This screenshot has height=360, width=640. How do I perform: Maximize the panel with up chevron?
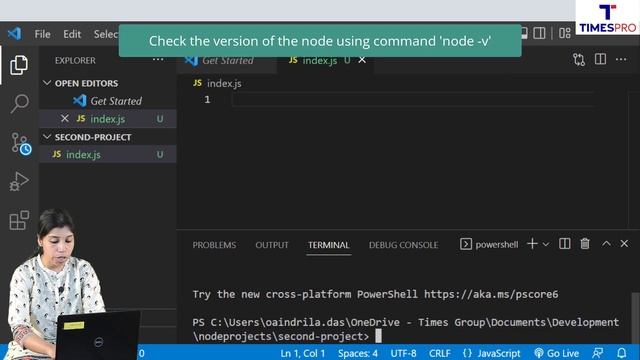click(607, 244)
